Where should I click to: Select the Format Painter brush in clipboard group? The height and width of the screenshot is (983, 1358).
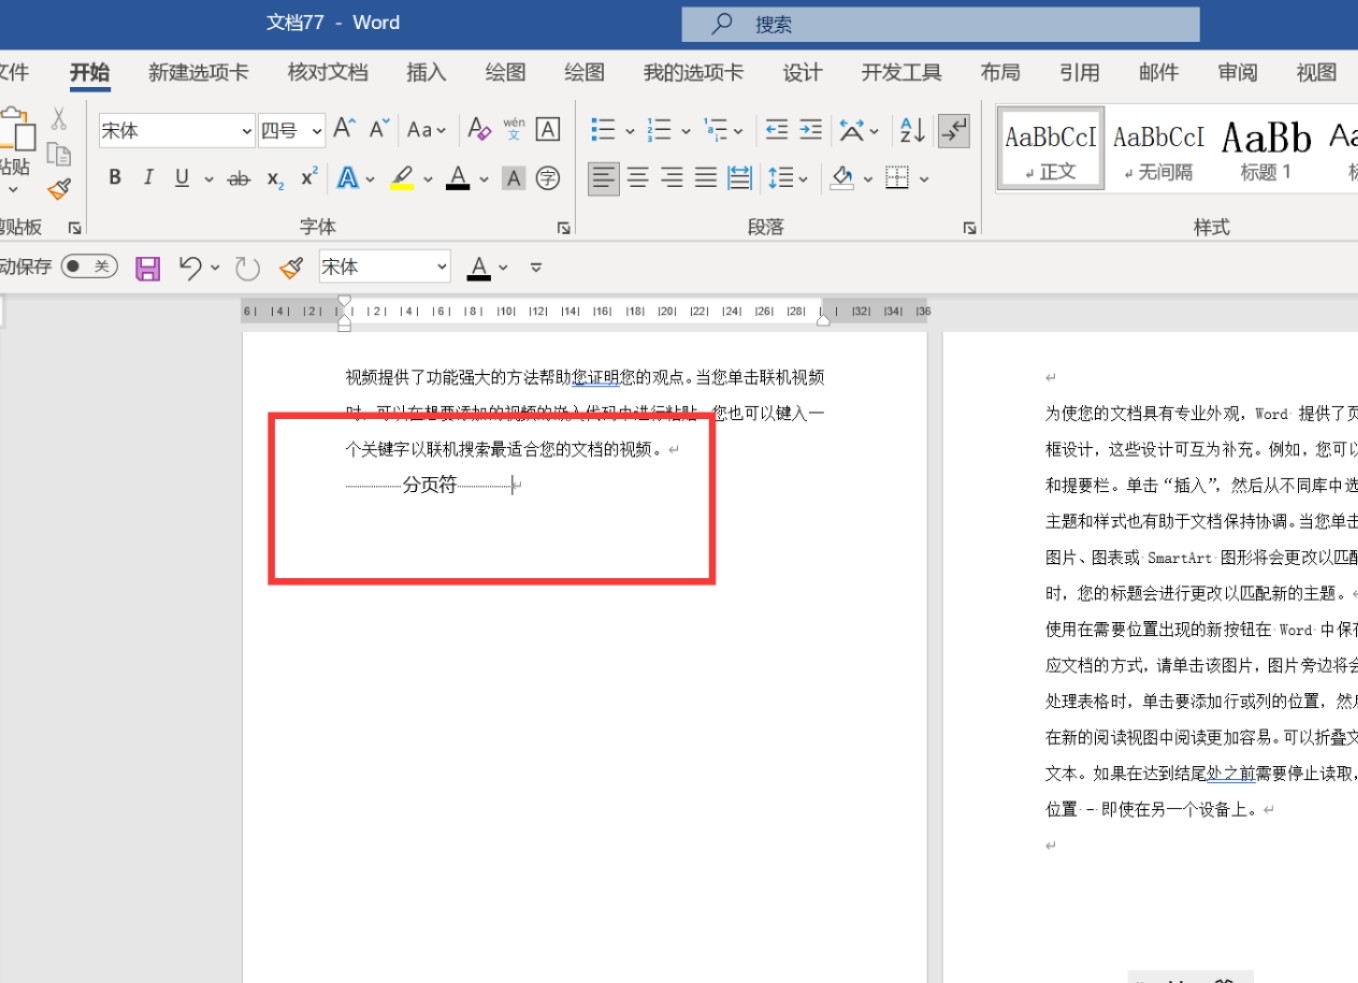pyautogui.click(x=59, y=189)
